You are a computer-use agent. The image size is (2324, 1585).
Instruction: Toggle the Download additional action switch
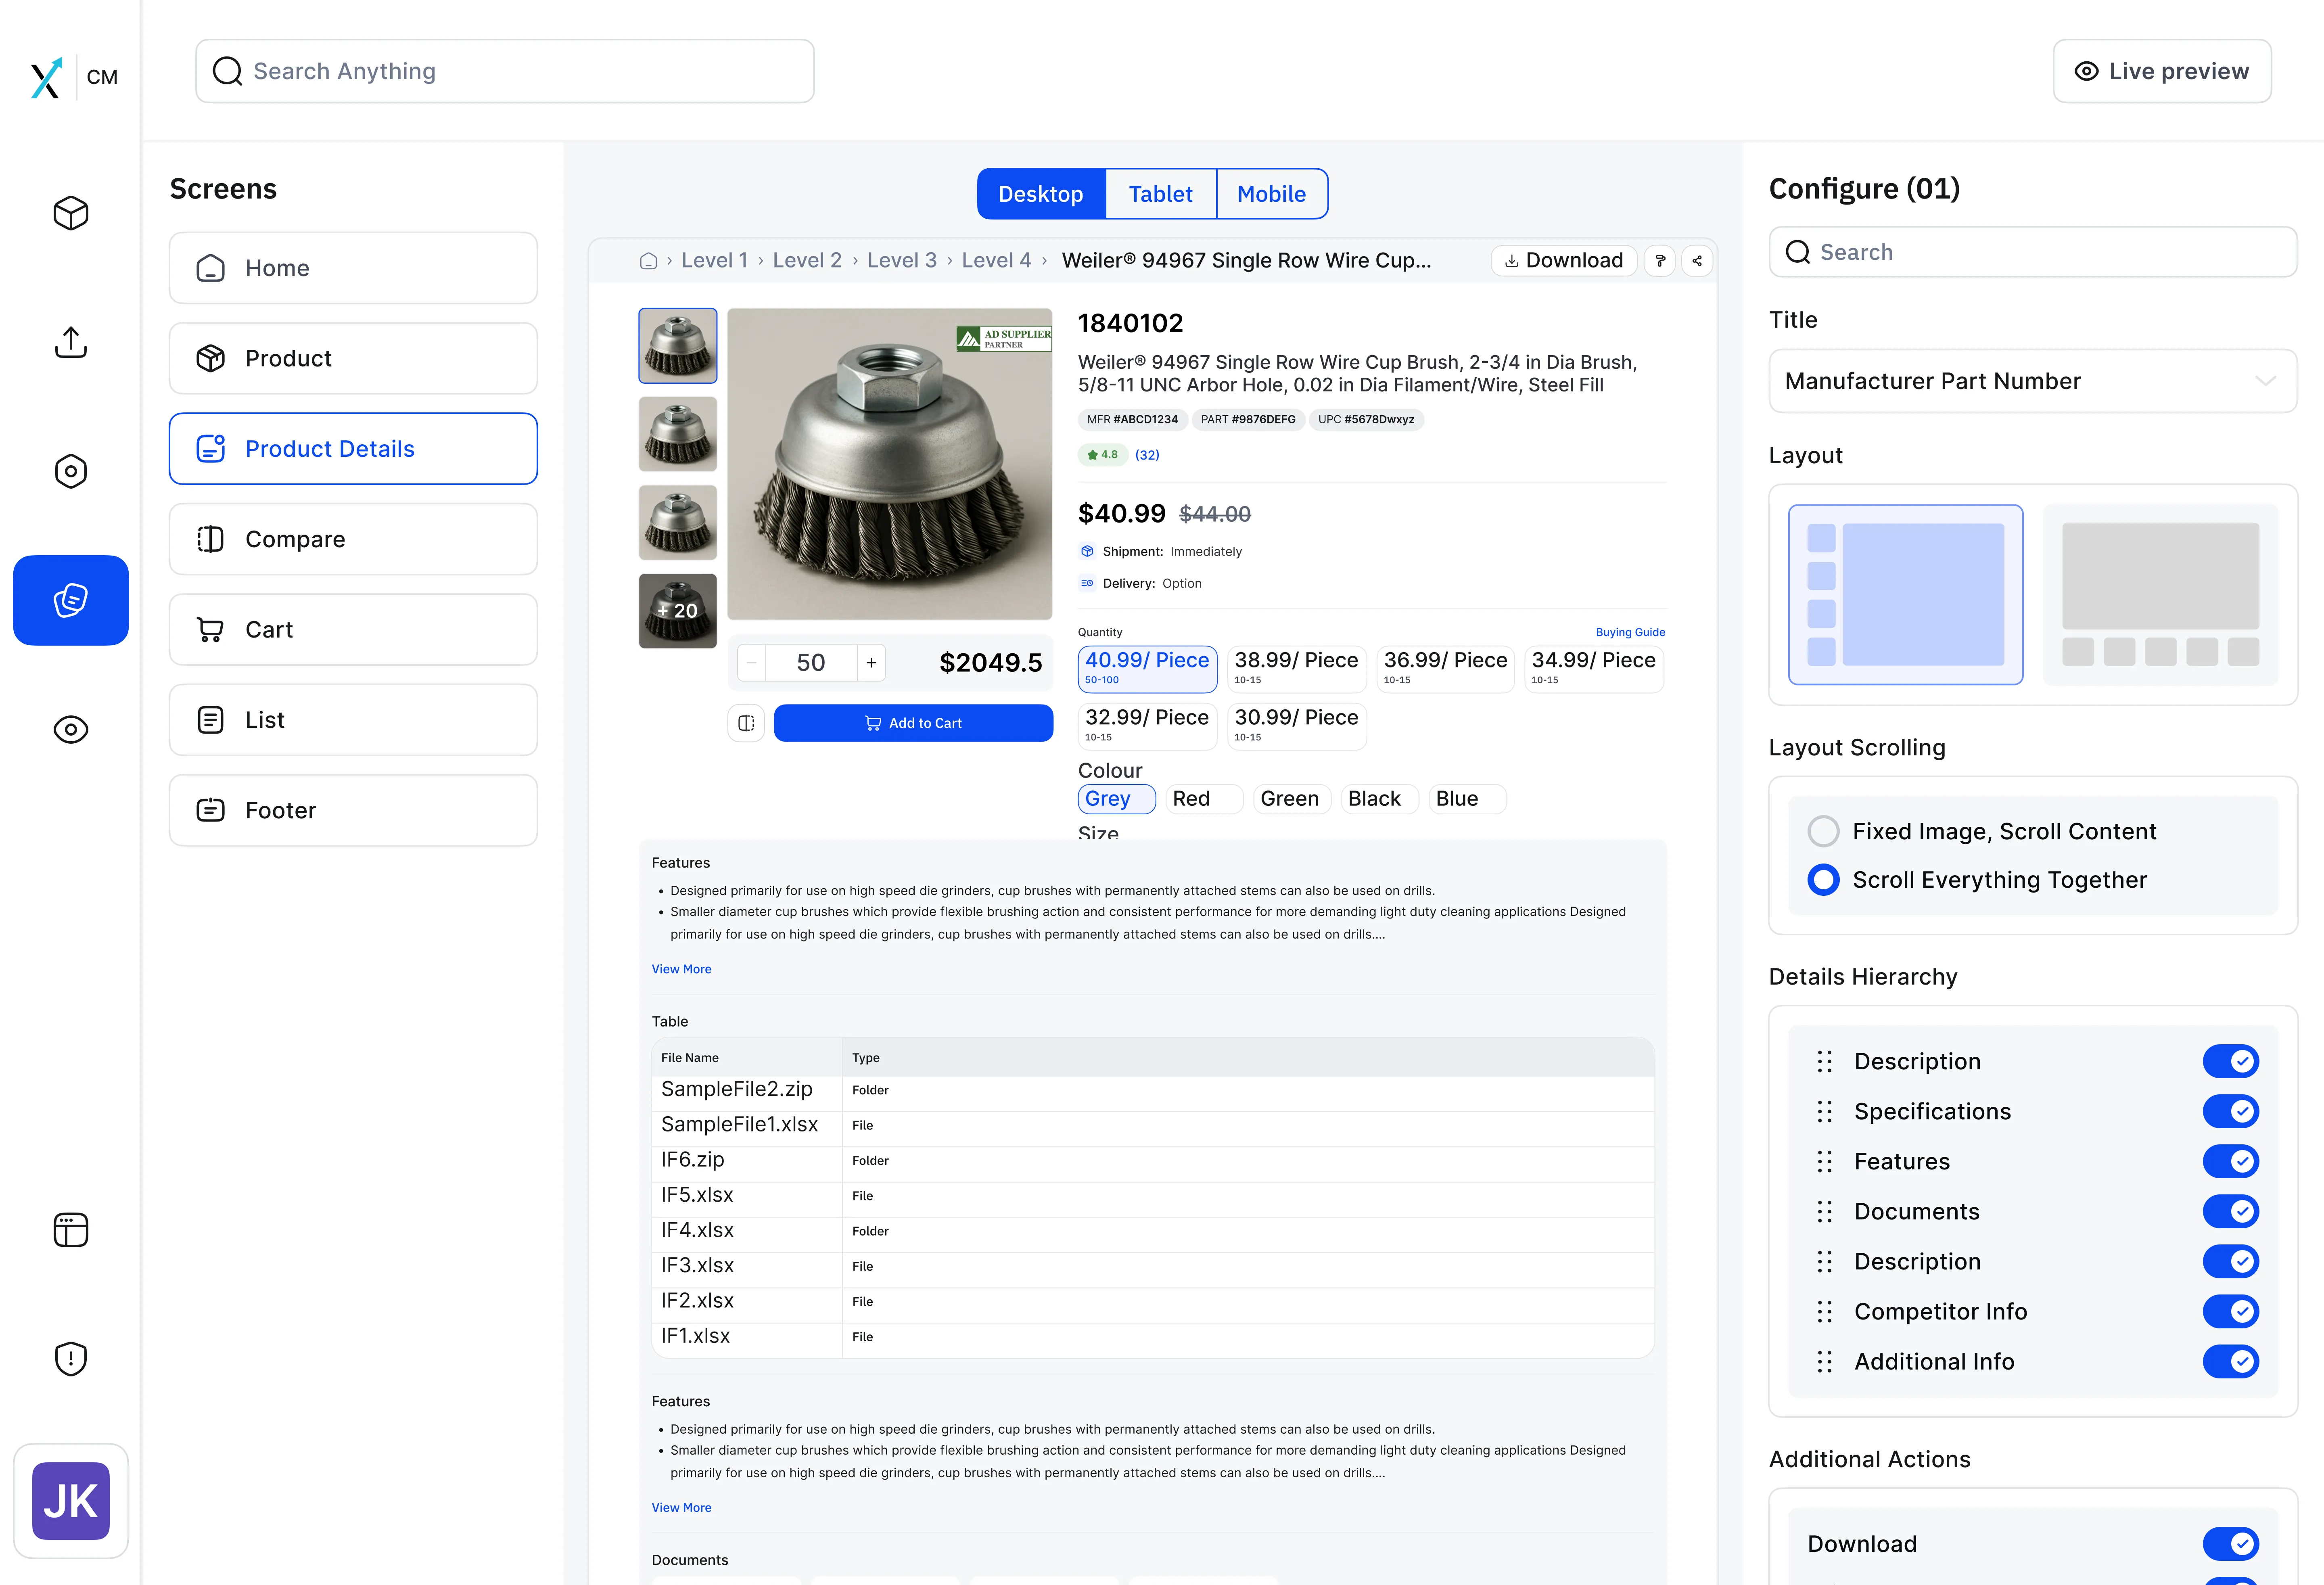point(2231,1544)
